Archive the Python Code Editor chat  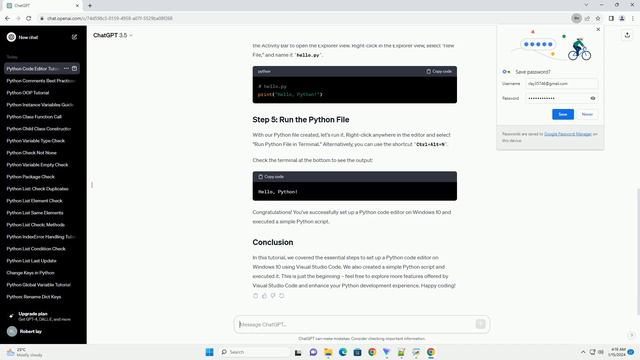pos(74,69)
